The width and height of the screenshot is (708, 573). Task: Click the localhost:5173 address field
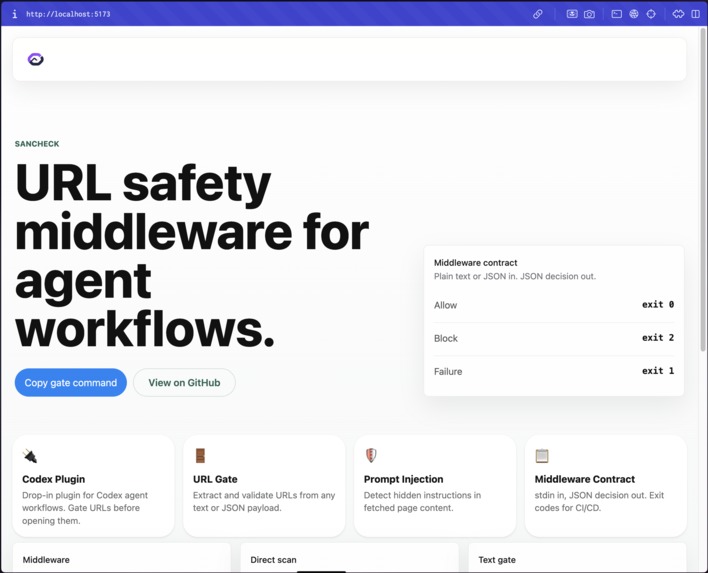[x=68, y=14]
